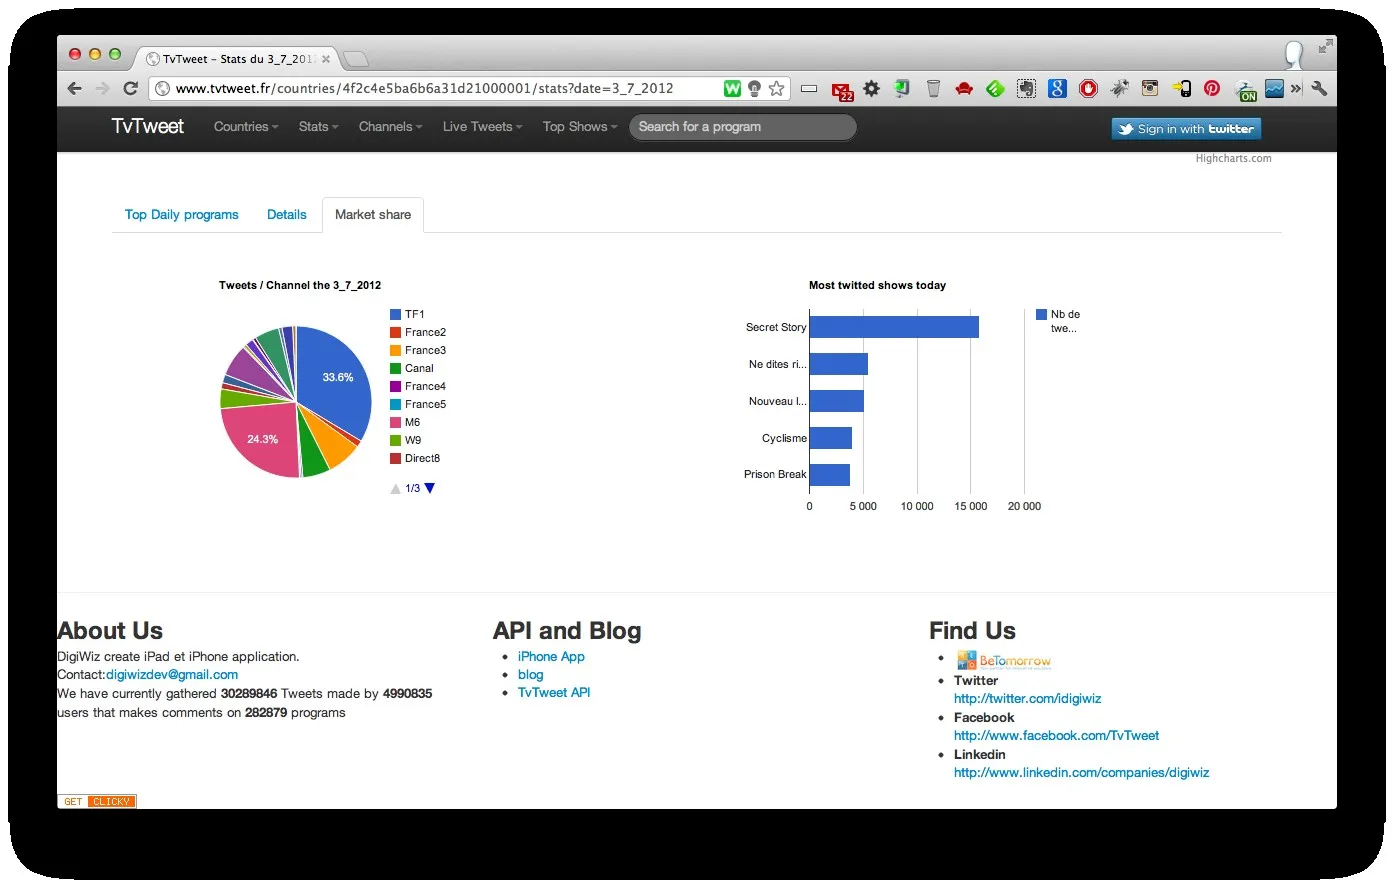Open the Evernote elephant clipper extension
This screenshot has width=1394, height=888.
click(x=1026, y=88)
